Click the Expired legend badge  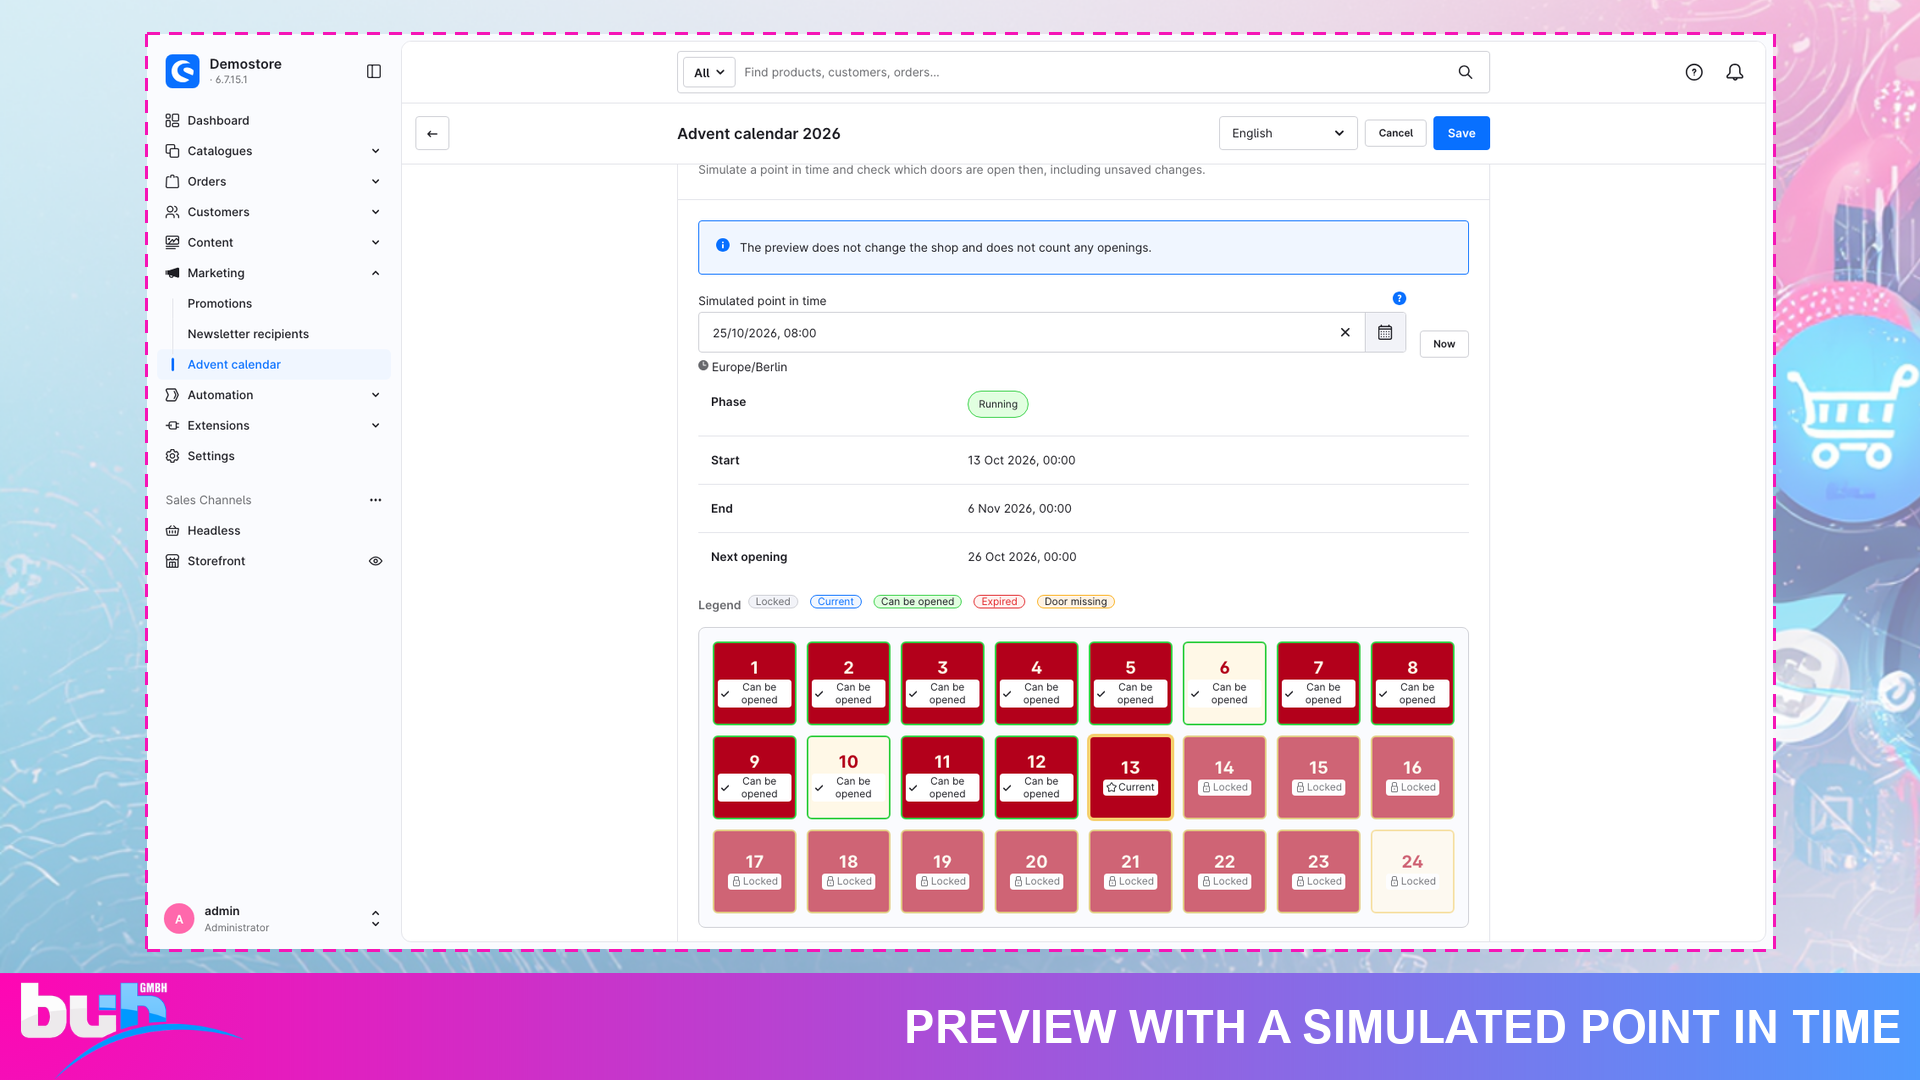(999, 602)
